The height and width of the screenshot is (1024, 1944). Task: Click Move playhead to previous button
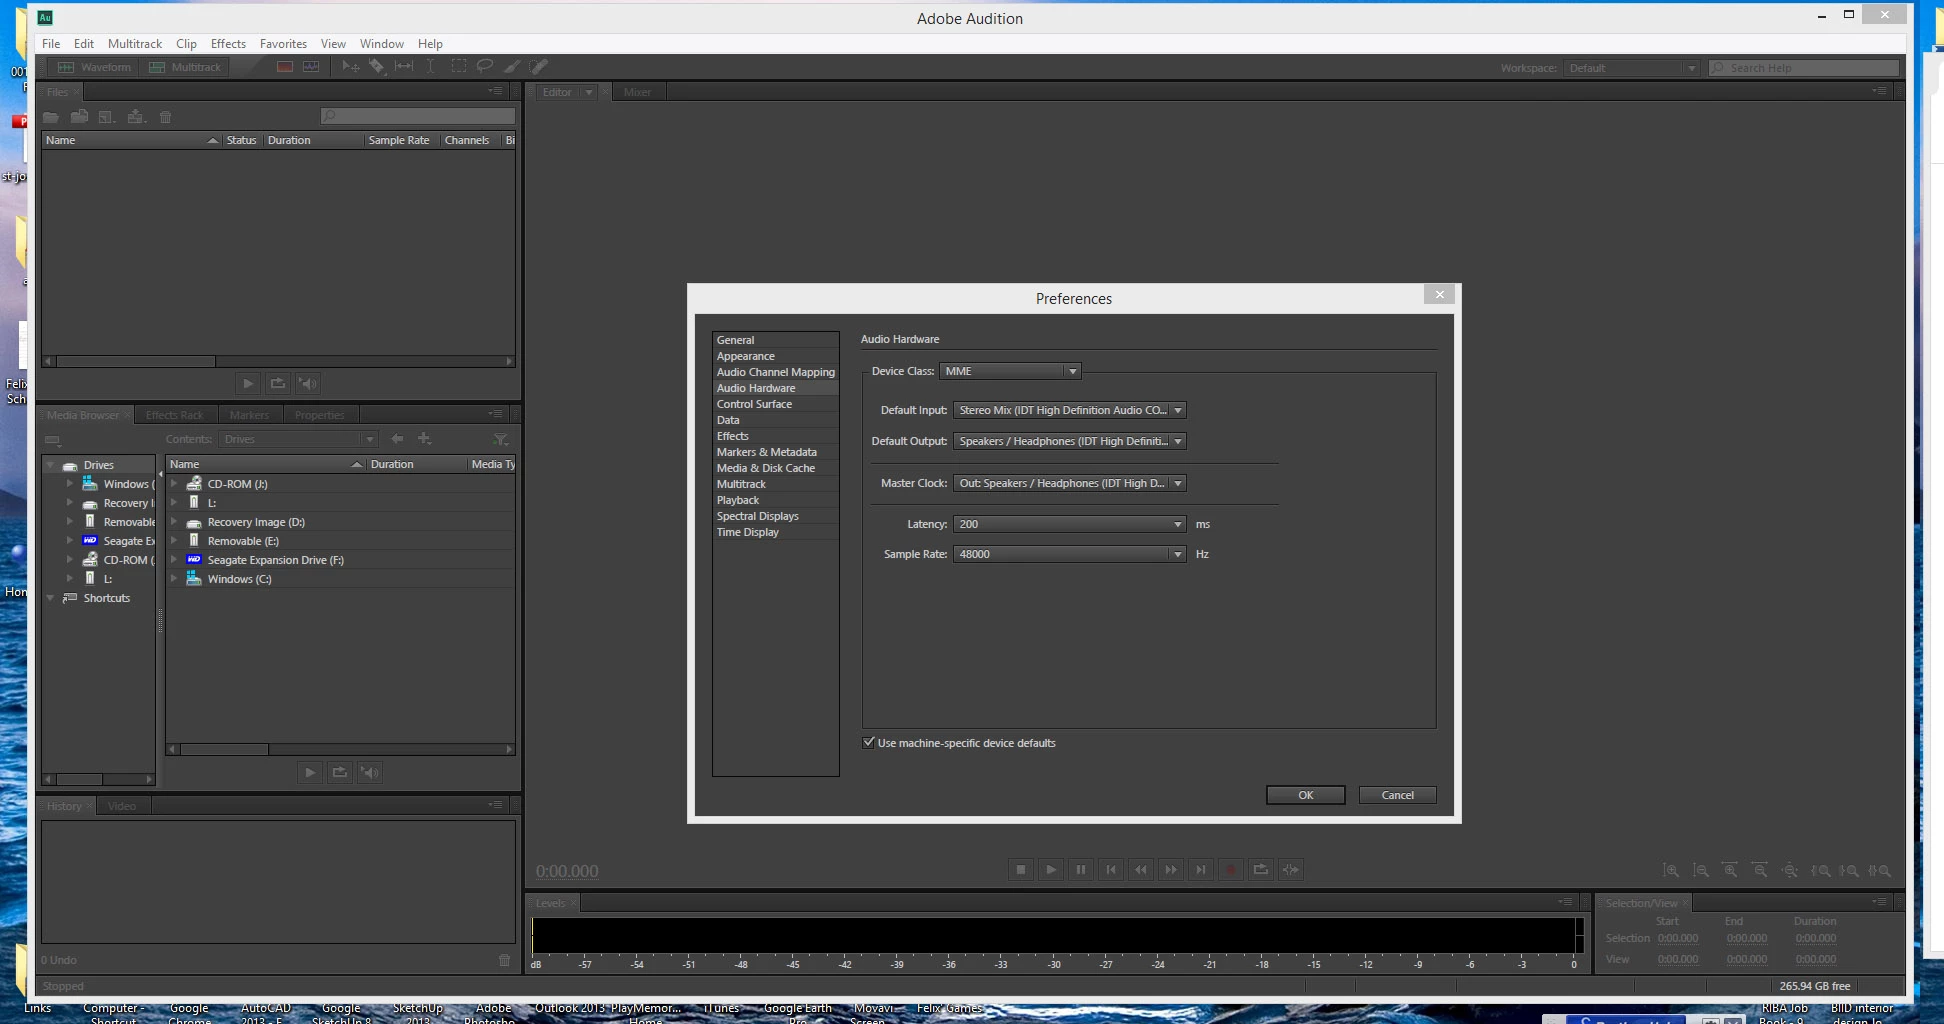[1111, 870]
